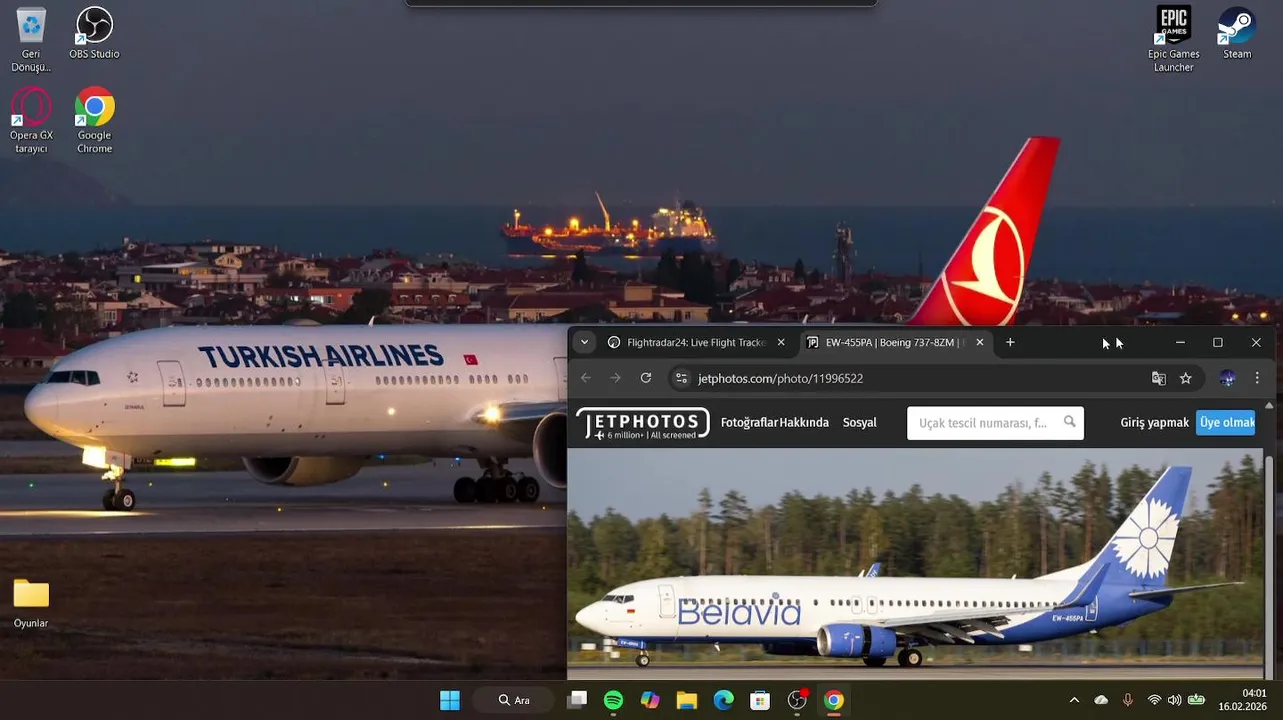1283x720 pixels.
Task: Open File Explorer from the taskbar
Action: tap(687, 700)
